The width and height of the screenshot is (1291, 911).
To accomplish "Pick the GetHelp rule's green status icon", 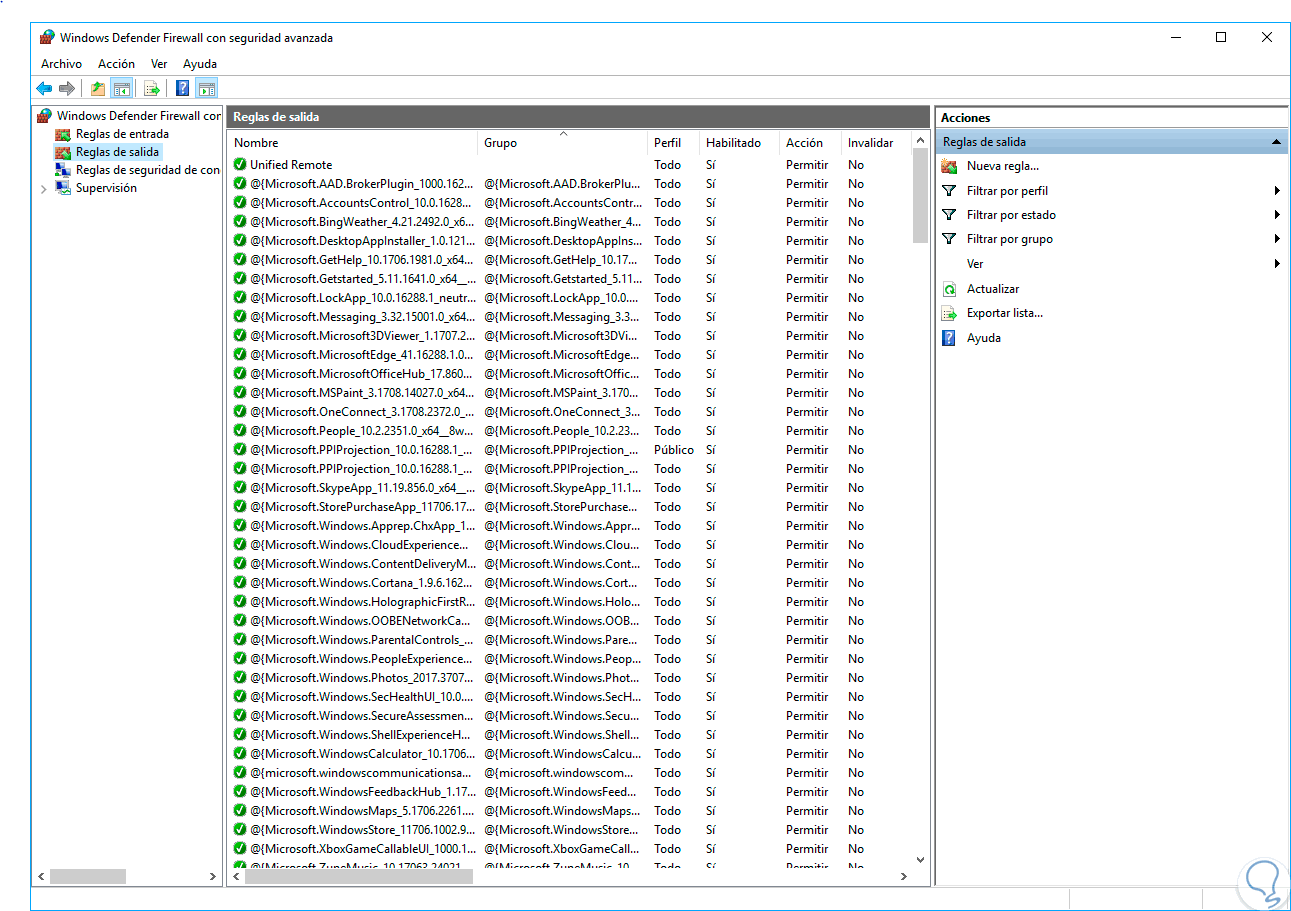I will click(x=240, y=259).
